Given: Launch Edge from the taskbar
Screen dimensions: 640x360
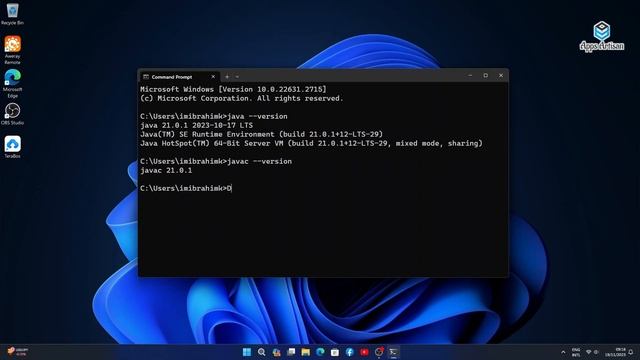Looking at the screenshot, I should (x=320, y=352).
